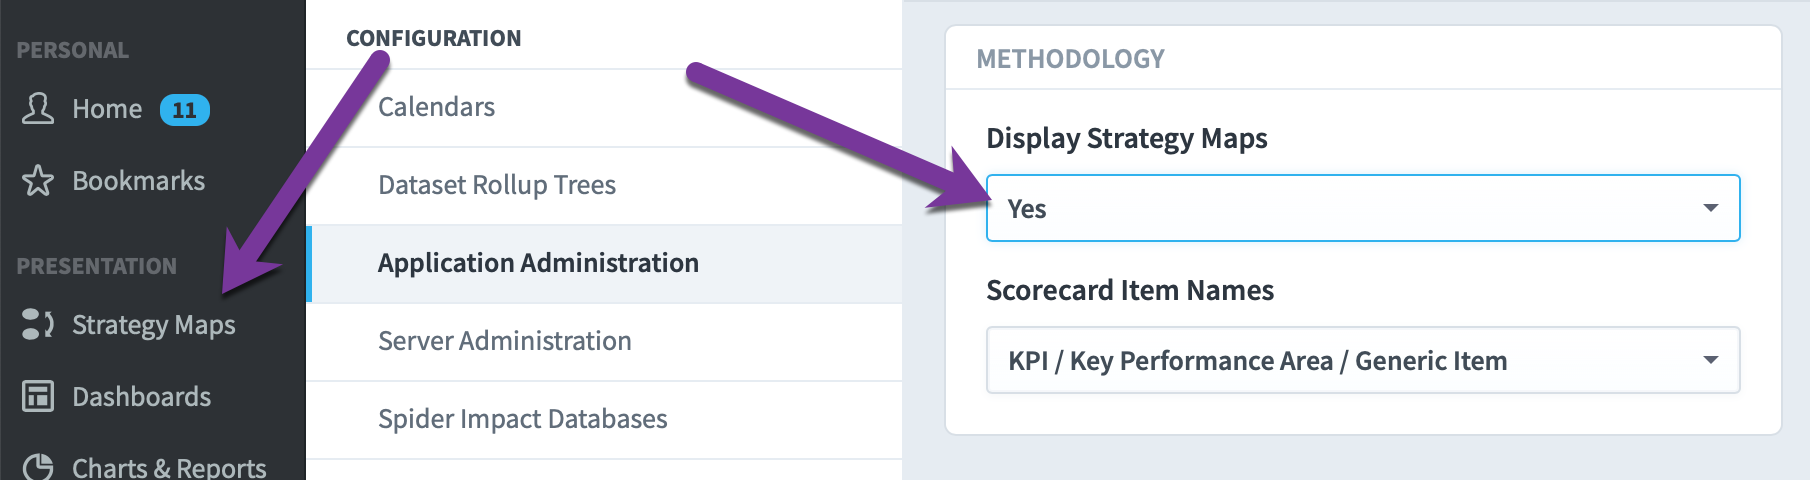Open Bookmarks from the sidebar
Viewport: 1810px width, 480px height.
click(x=139, y=181)
